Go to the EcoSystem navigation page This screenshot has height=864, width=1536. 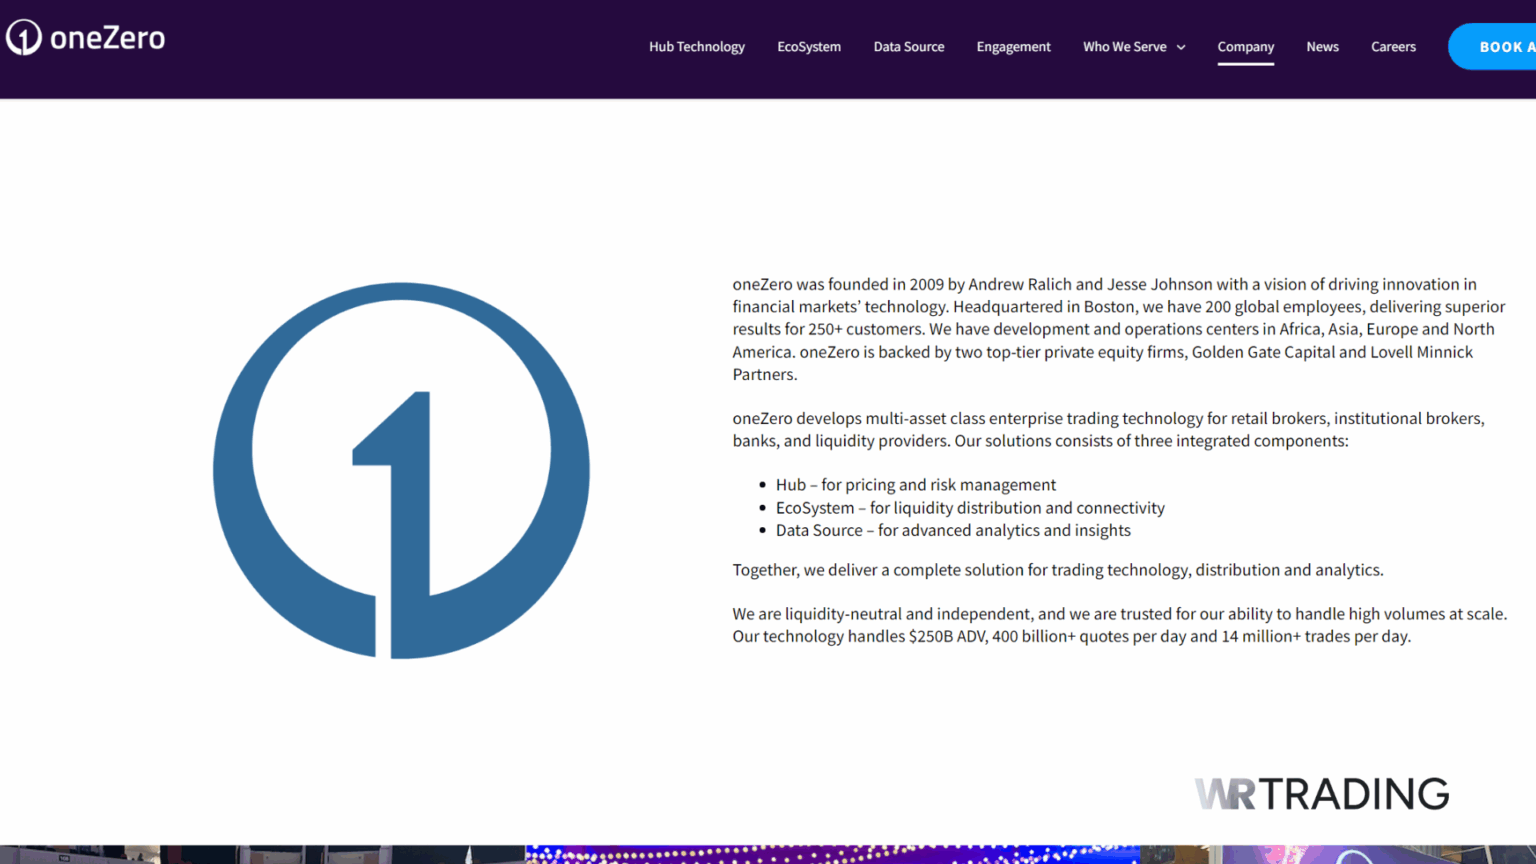tap(808, 47)
